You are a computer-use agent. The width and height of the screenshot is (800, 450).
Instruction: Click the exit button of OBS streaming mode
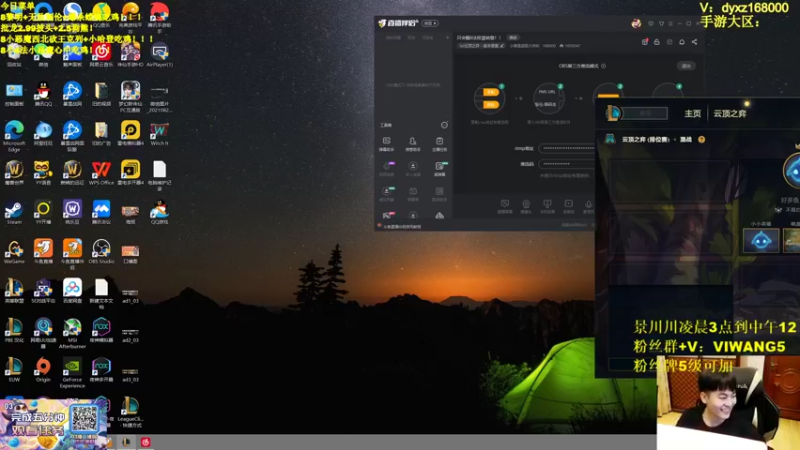coord(686,66)
